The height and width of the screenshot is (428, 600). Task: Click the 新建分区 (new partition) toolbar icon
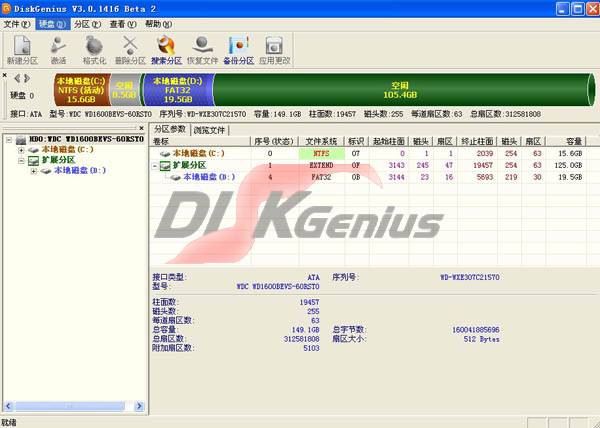[x=22, y=50]
